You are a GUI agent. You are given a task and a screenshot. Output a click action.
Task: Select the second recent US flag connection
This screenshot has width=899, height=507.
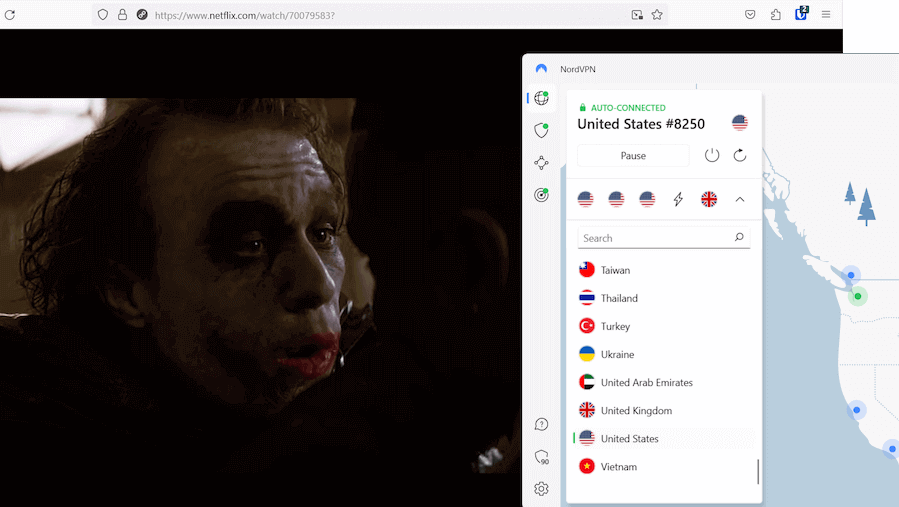pyautogui.click(x=616, y=199)
